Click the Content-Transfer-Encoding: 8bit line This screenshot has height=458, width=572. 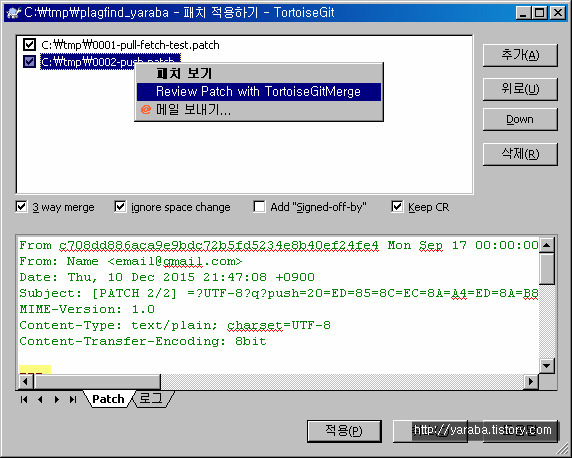tap(143, 341)
